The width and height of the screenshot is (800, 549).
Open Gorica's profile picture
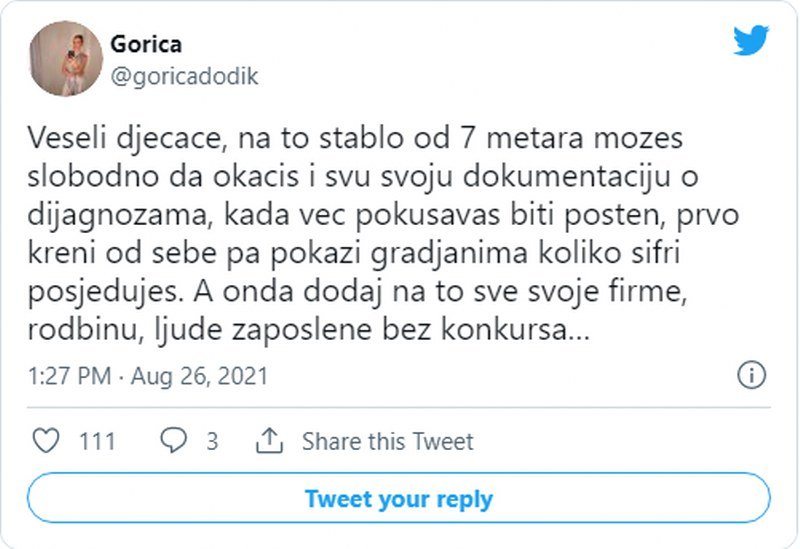(x=65, y=59)
